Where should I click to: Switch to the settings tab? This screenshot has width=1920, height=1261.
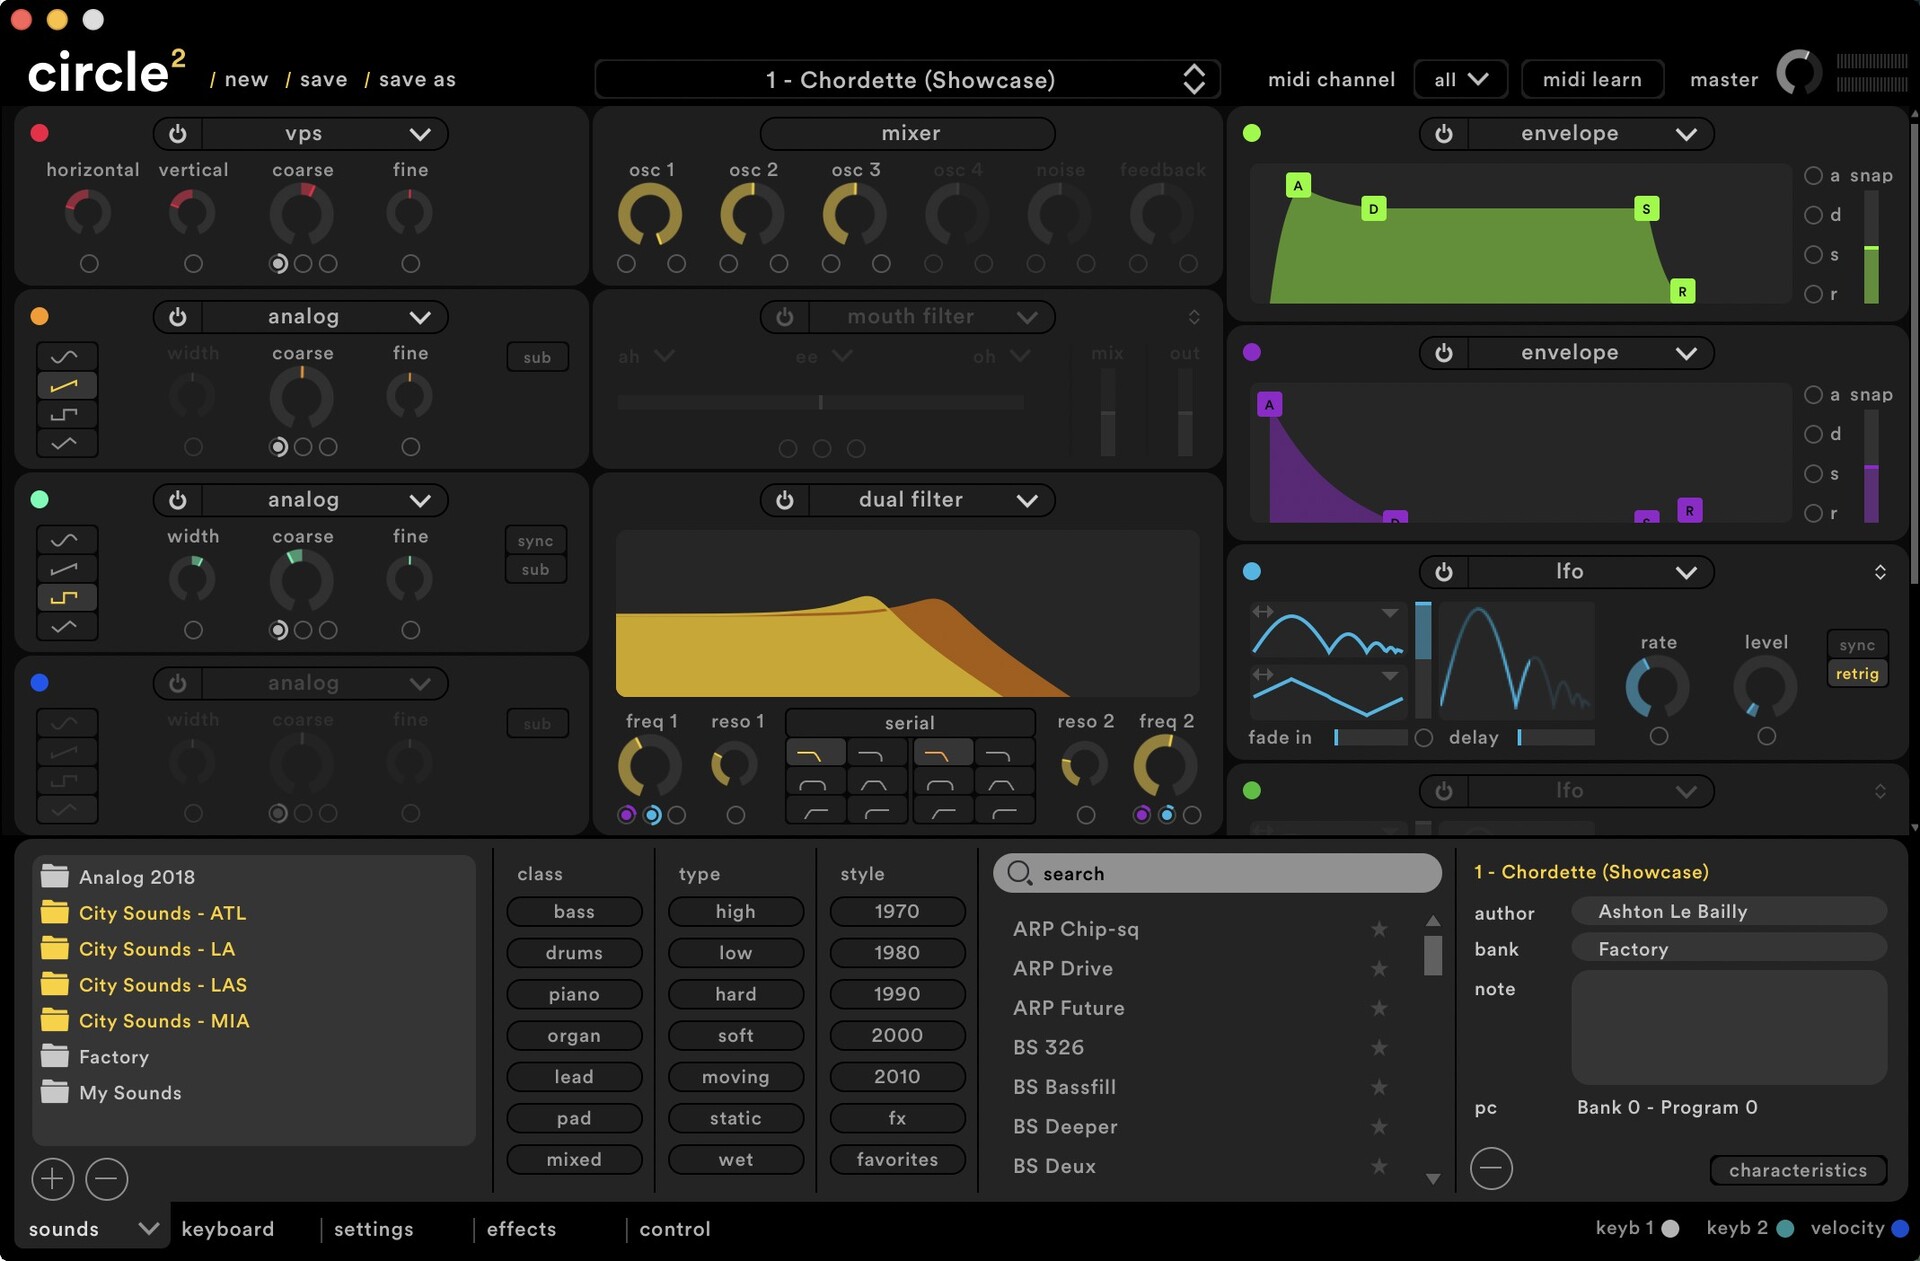(373, 1229)
